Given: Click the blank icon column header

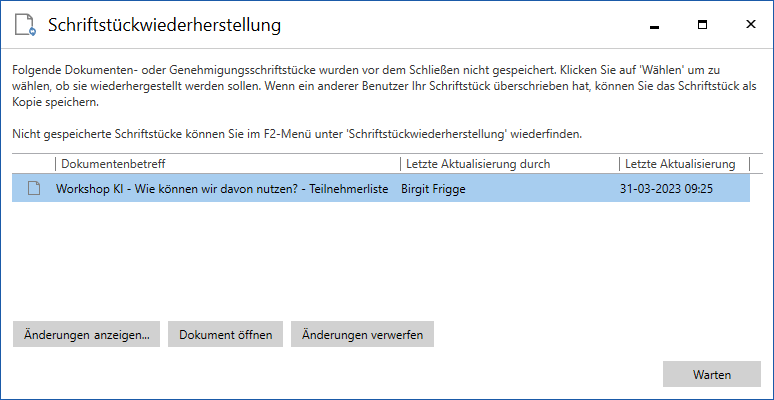Looking at the screenshot, I should click(x=34, y=164).
